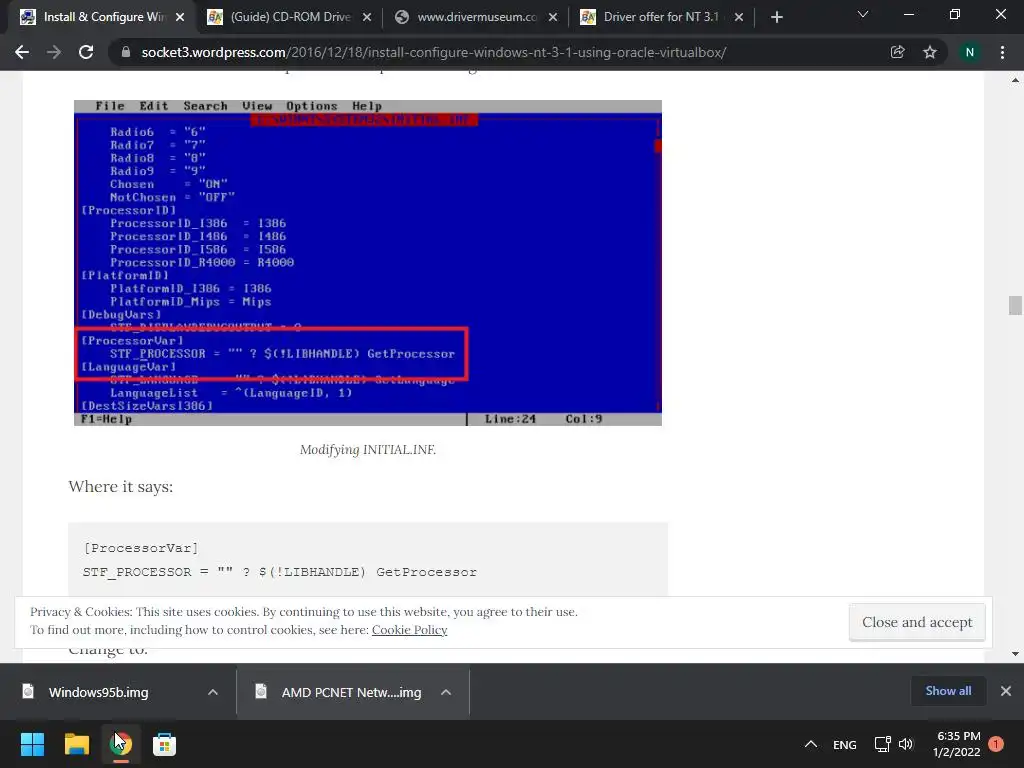Switch to www.drivermuseum.co tab
The height and width of the screenshot is (768, 1024).
475,17
